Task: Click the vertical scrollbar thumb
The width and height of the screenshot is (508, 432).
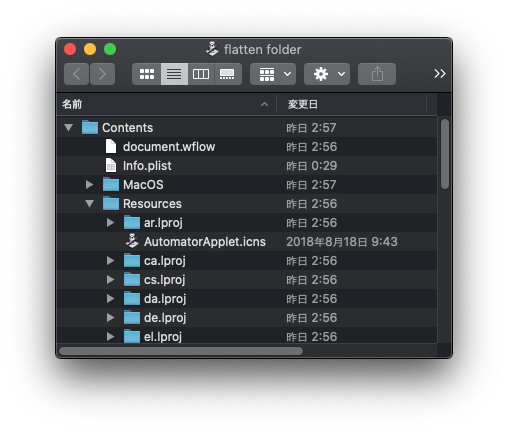Action: [445, 154]
